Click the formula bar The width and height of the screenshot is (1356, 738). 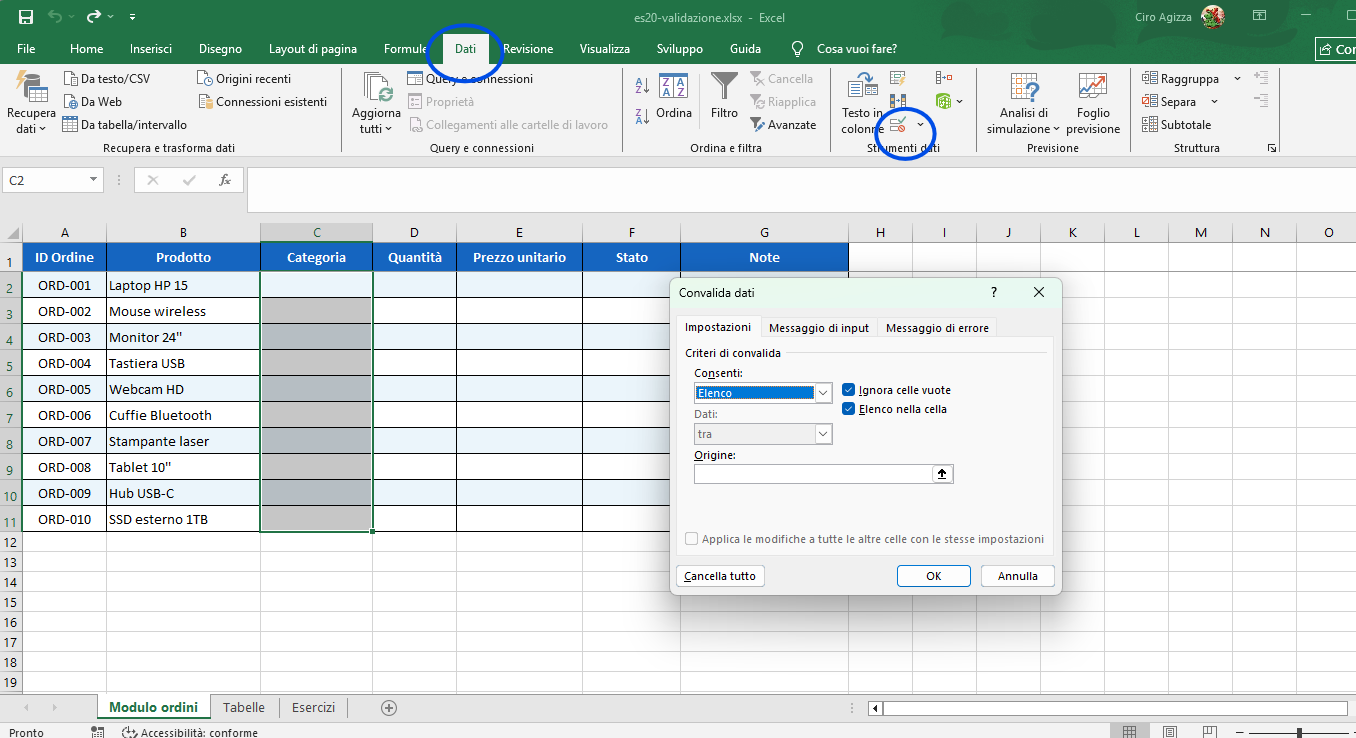click(800, 190)
